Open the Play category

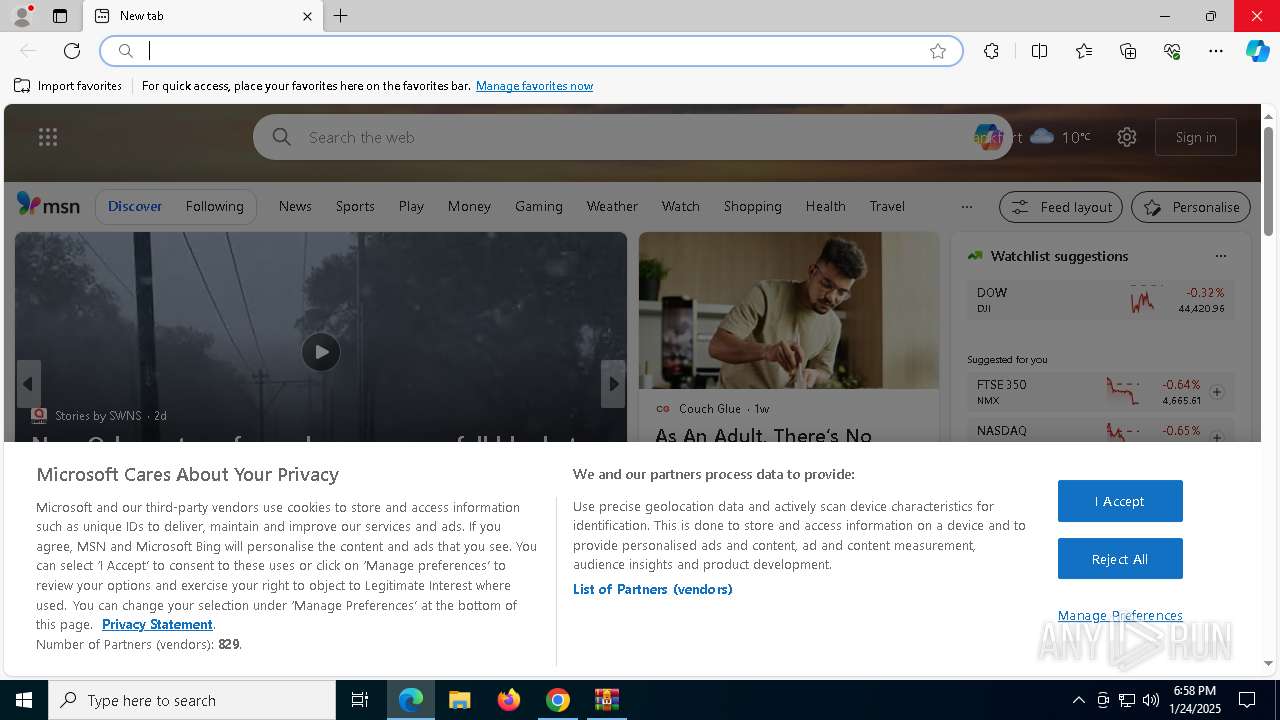tap(411, 206)
